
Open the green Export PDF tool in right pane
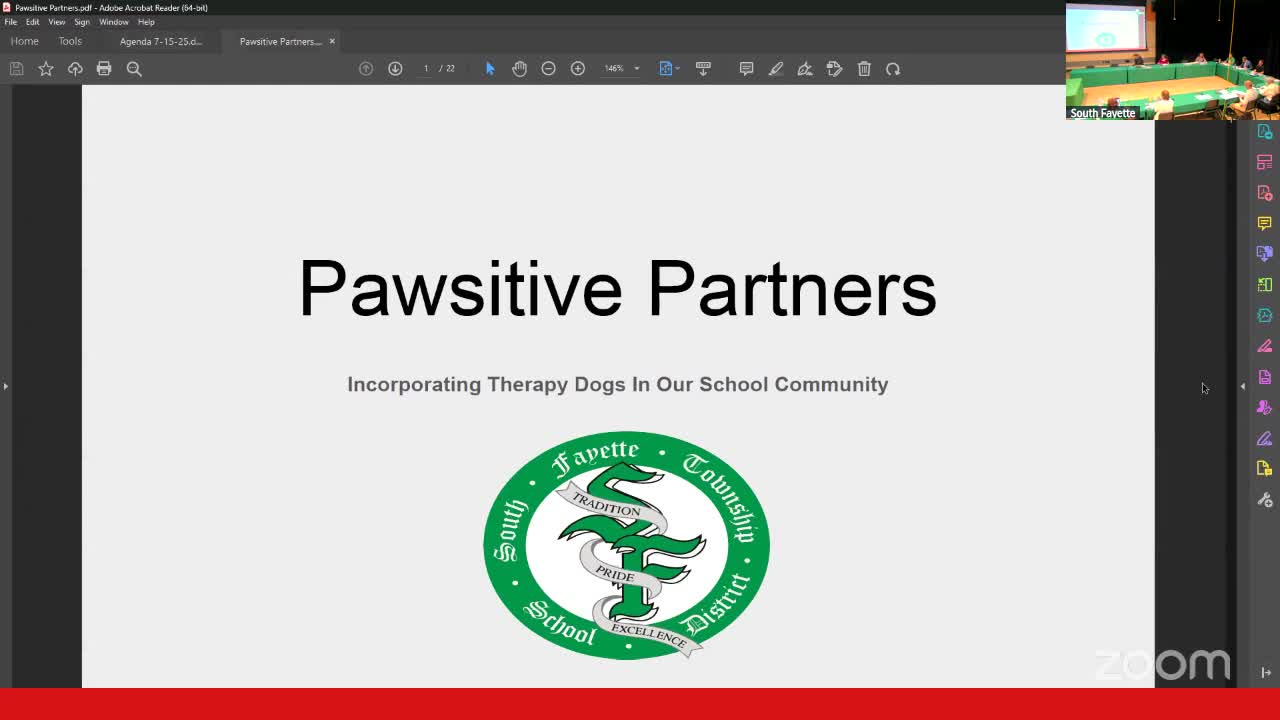click(x=1264, y=285)
